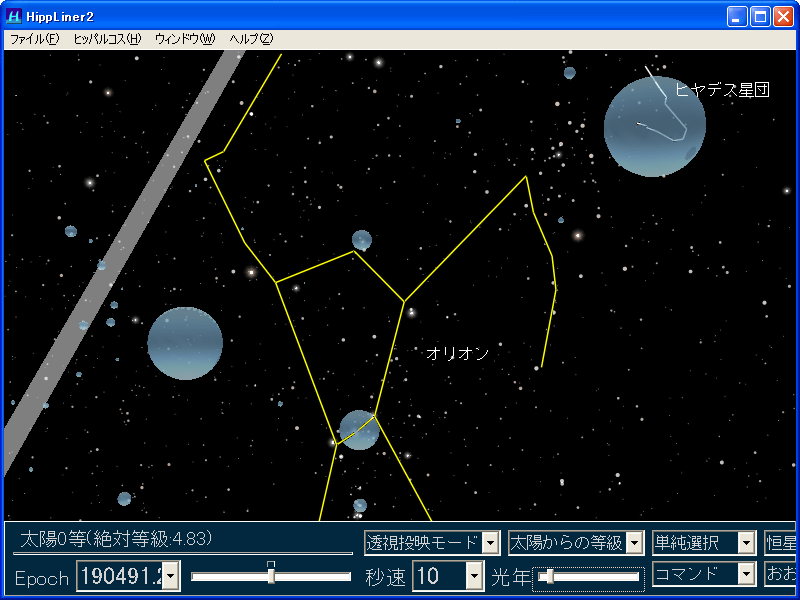Image resolution: width=800 pixels, height=600 pixels.
Task: Open the ウィンドウ(W) menu
Action: click(185, 39)
